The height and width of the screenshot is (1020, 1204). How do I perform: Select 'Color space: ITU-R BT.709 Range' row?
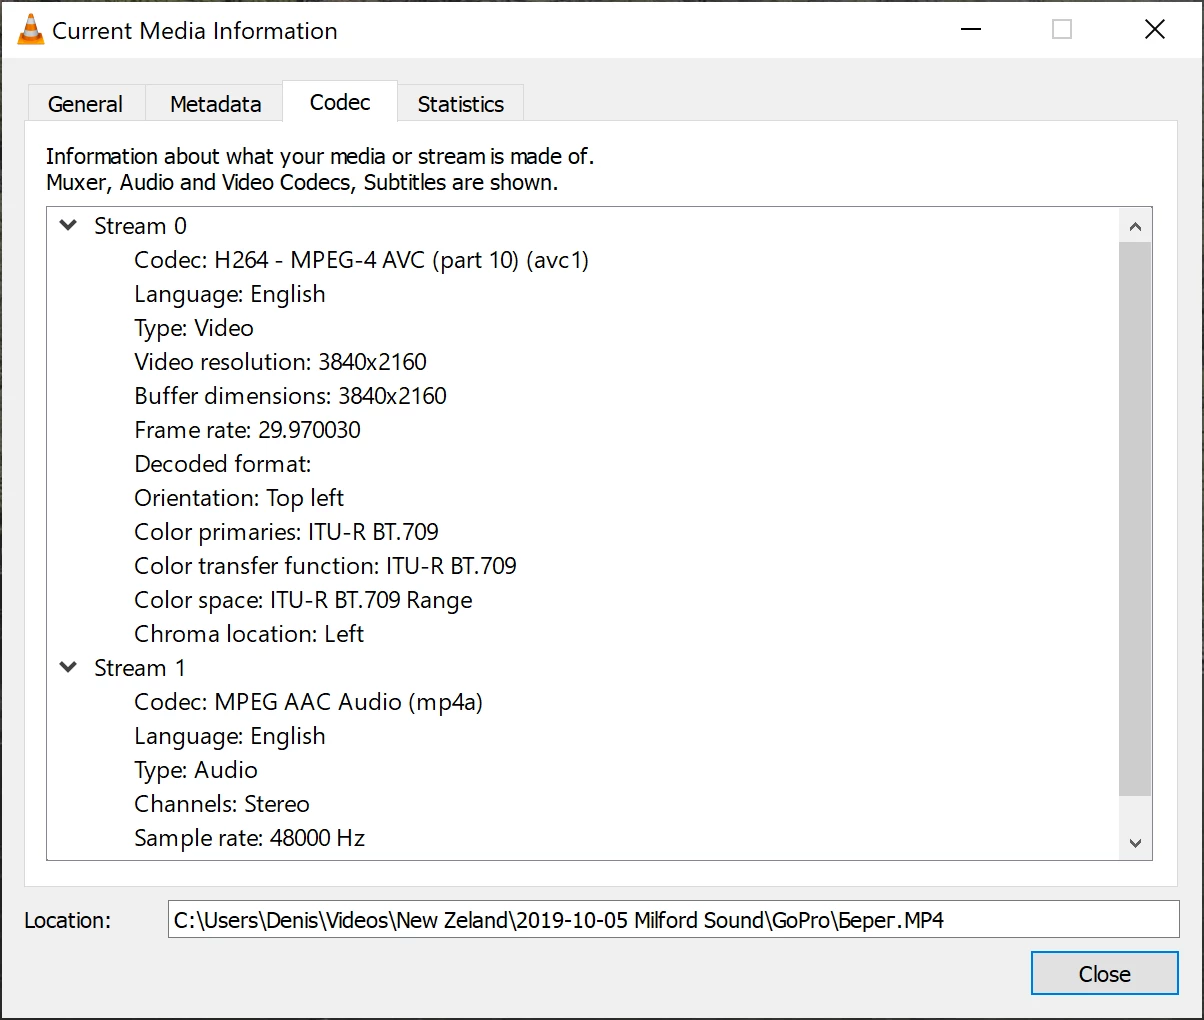tap(304, 600)
